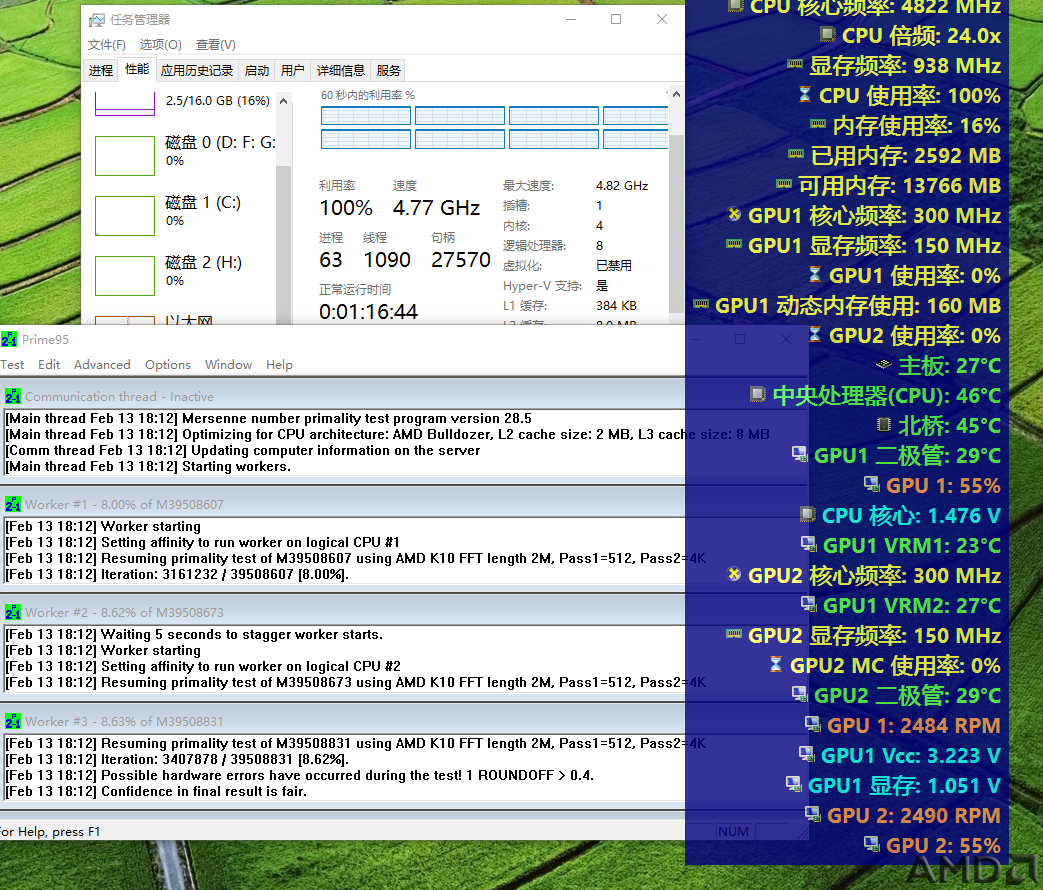Click the hourglass icon beside GPU1 使用率: 0%

coord(815,274)
